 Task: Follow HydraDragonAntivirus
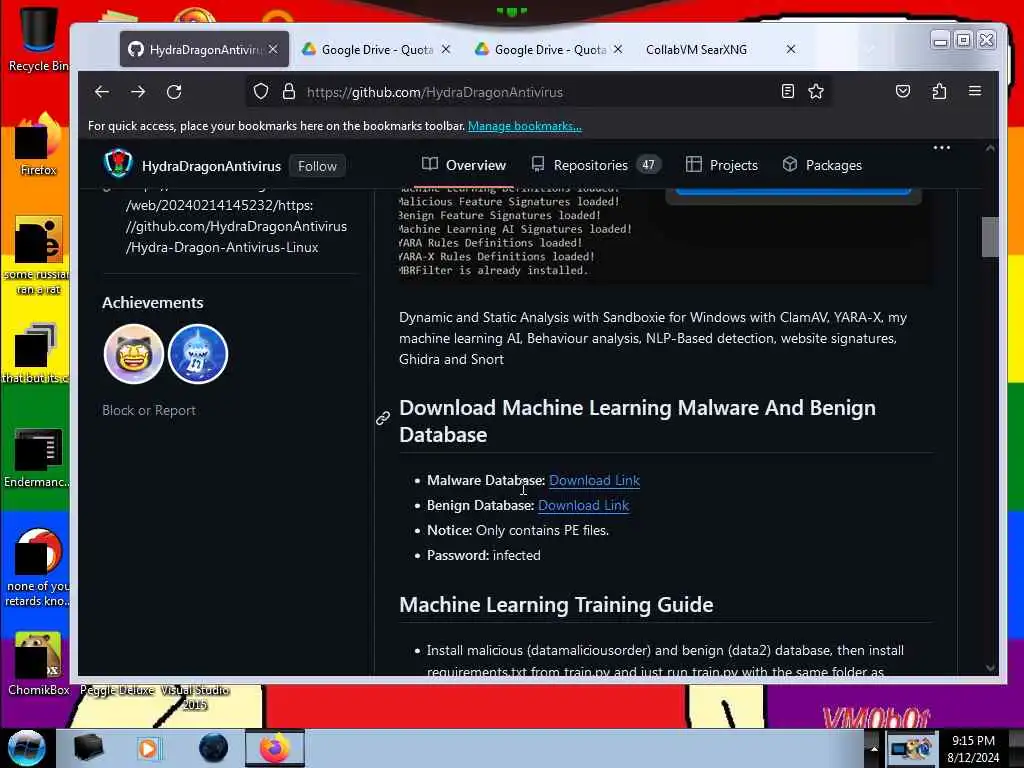(317, 166)
